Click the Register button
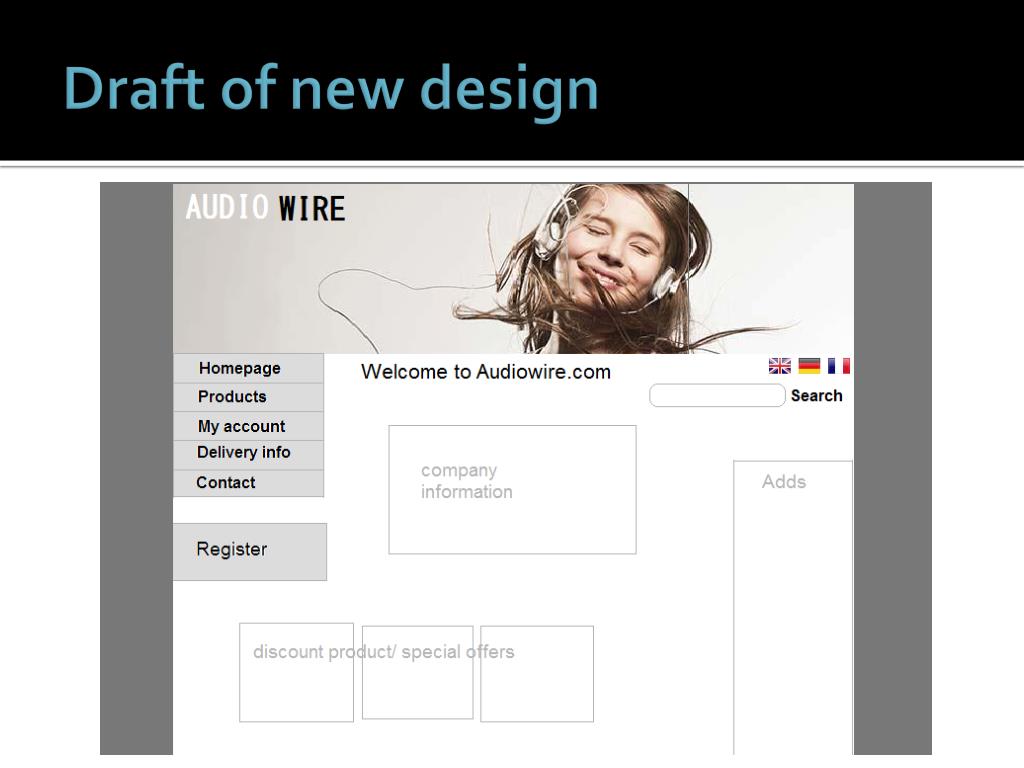This screenshot has width=1024, height=768. 250,551
